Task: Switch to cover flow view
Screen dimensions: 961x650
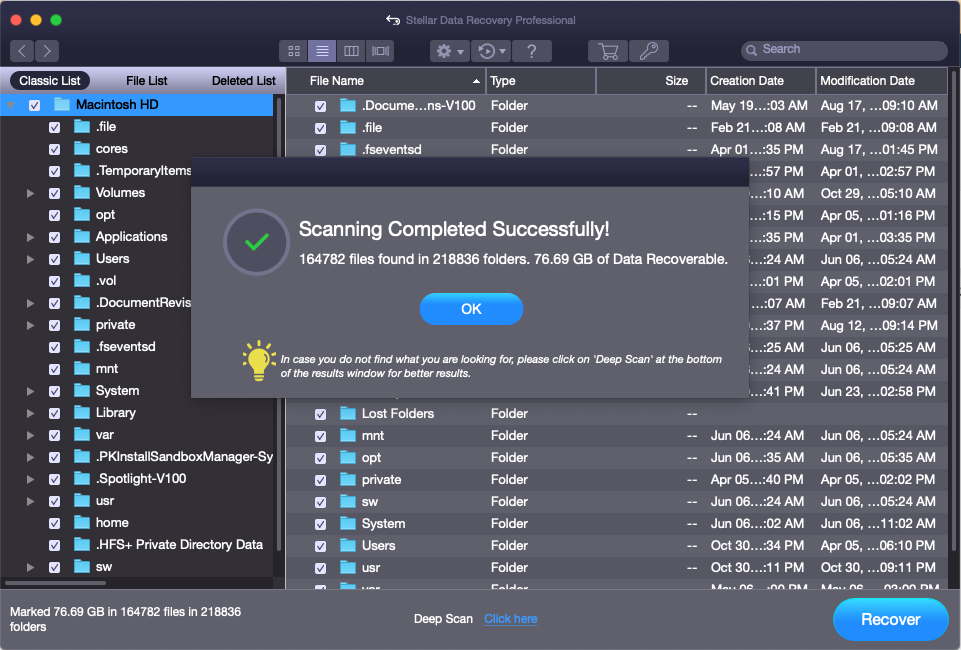Action: click(380, 51)
